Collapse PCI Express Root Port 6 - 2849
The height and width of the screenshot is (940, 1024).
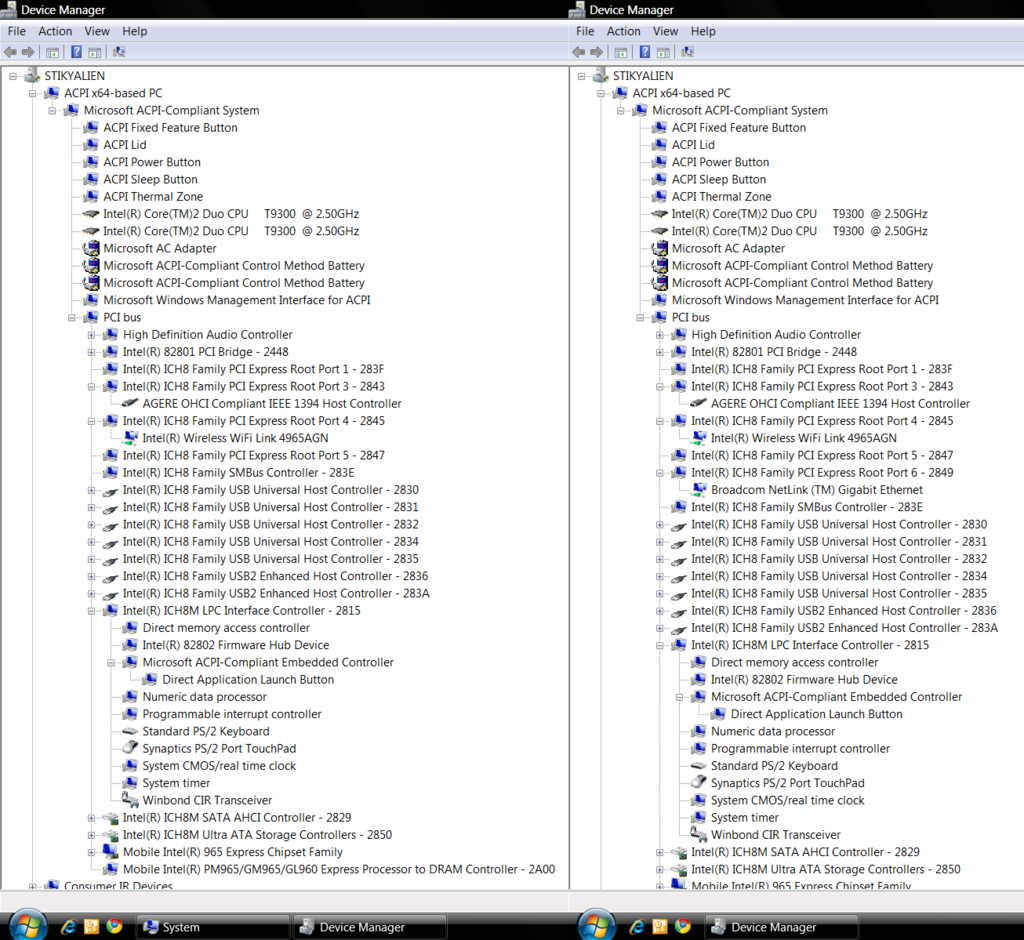[660, 473]
